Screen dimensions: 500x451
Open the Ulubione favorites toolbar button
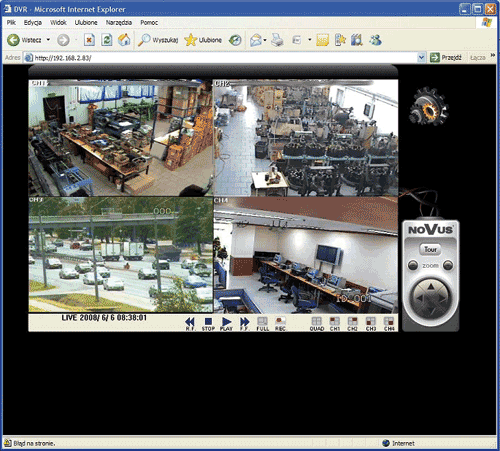click(203, 40)
